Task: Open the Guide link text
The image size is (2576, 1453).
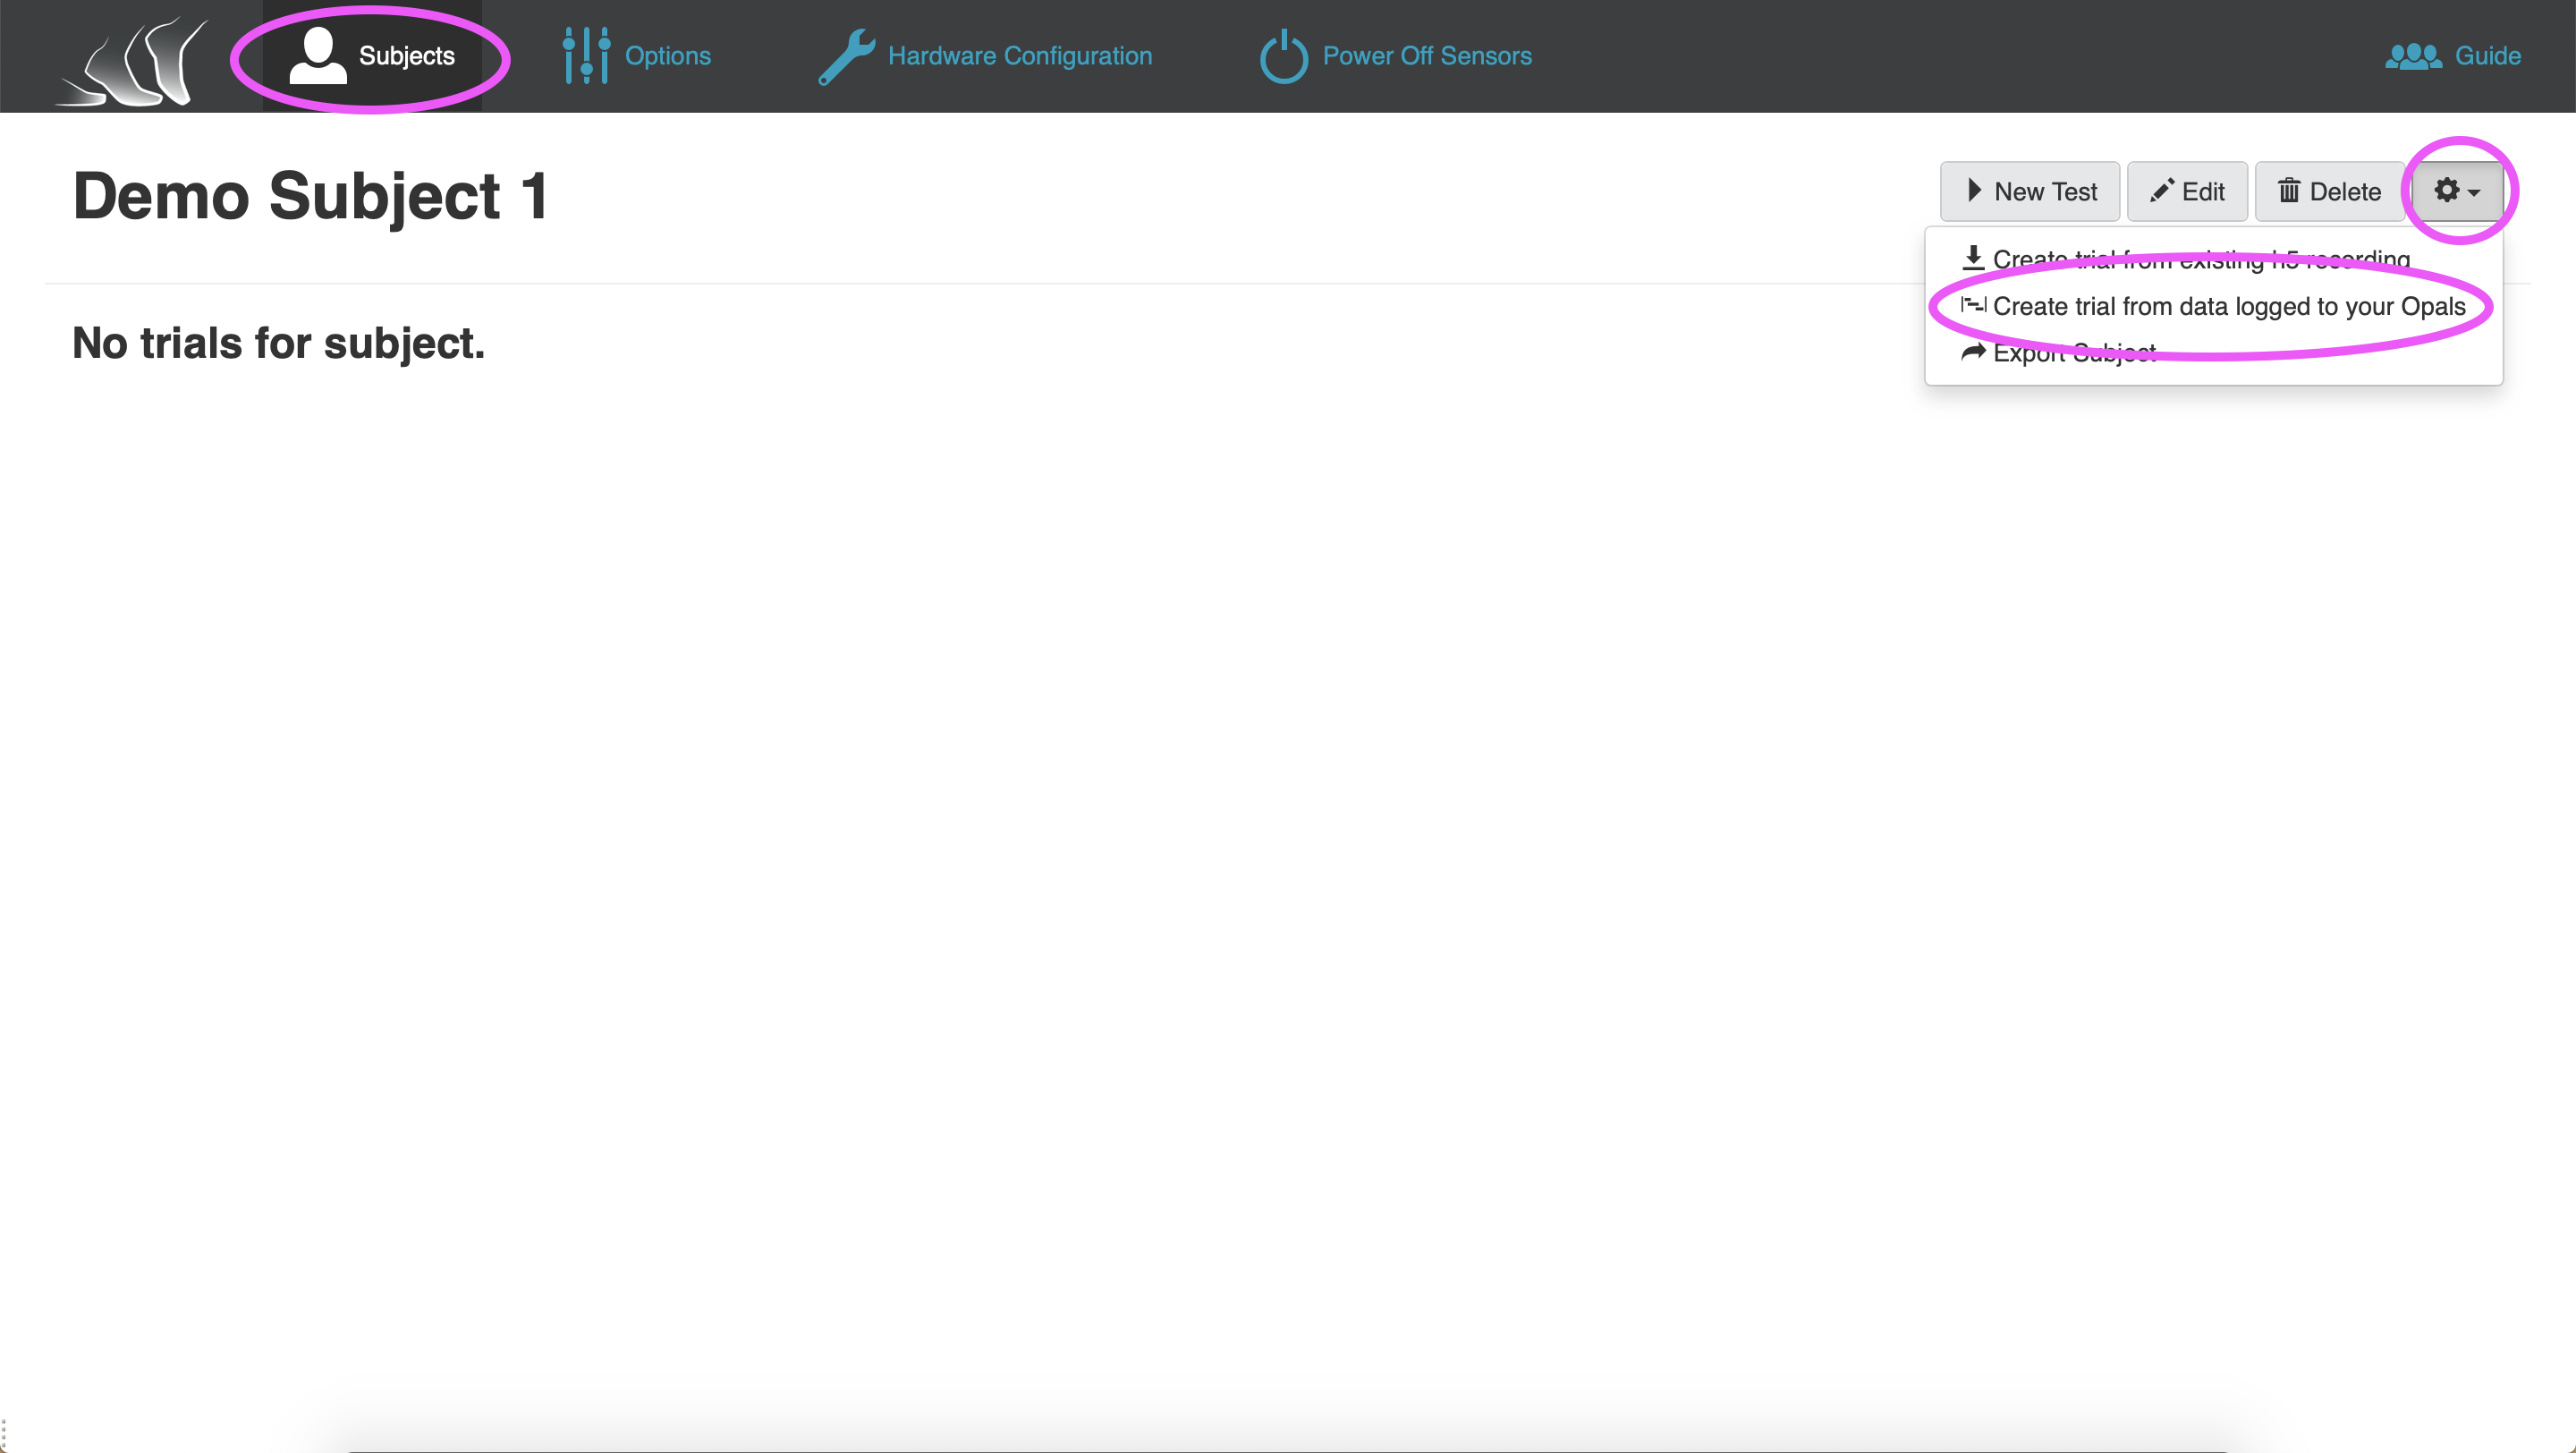Action: (2488, 56)
